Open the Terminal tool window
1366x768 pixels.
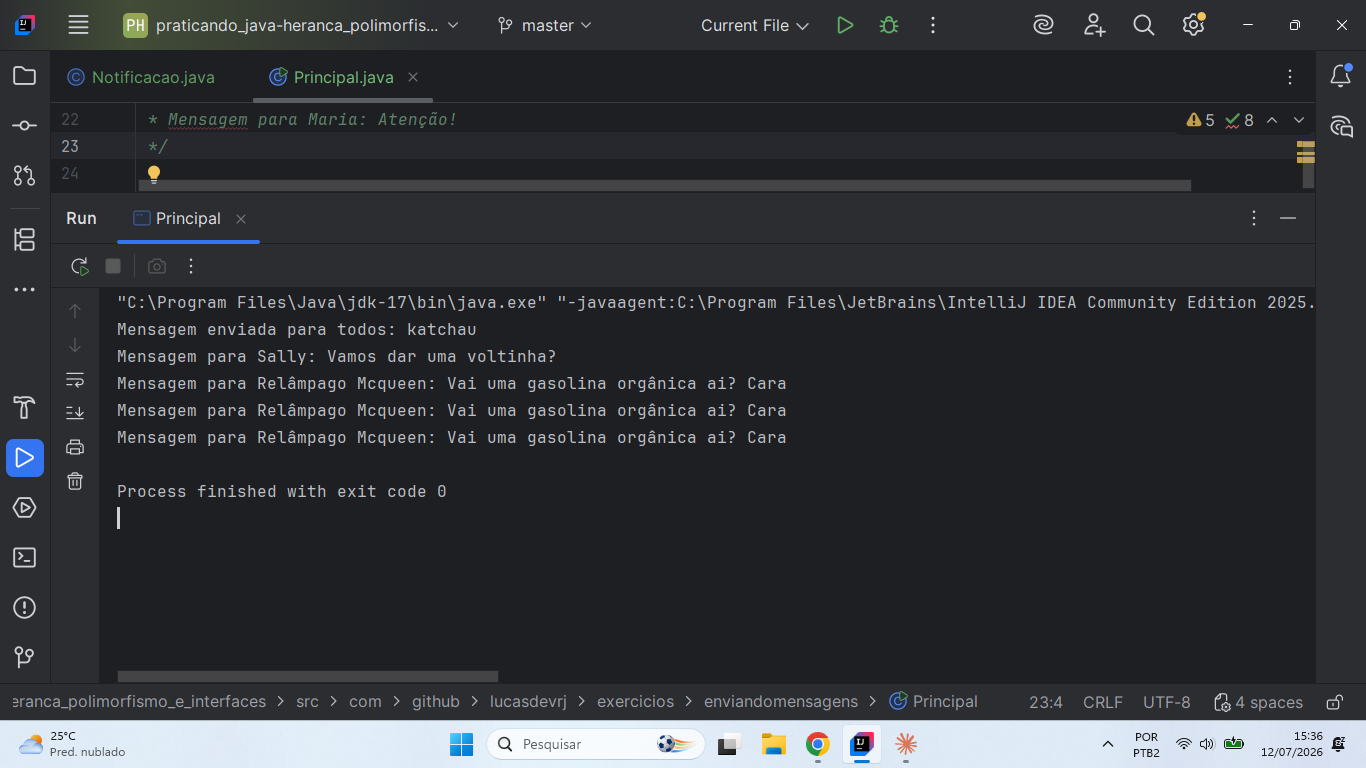pos(25,558)
